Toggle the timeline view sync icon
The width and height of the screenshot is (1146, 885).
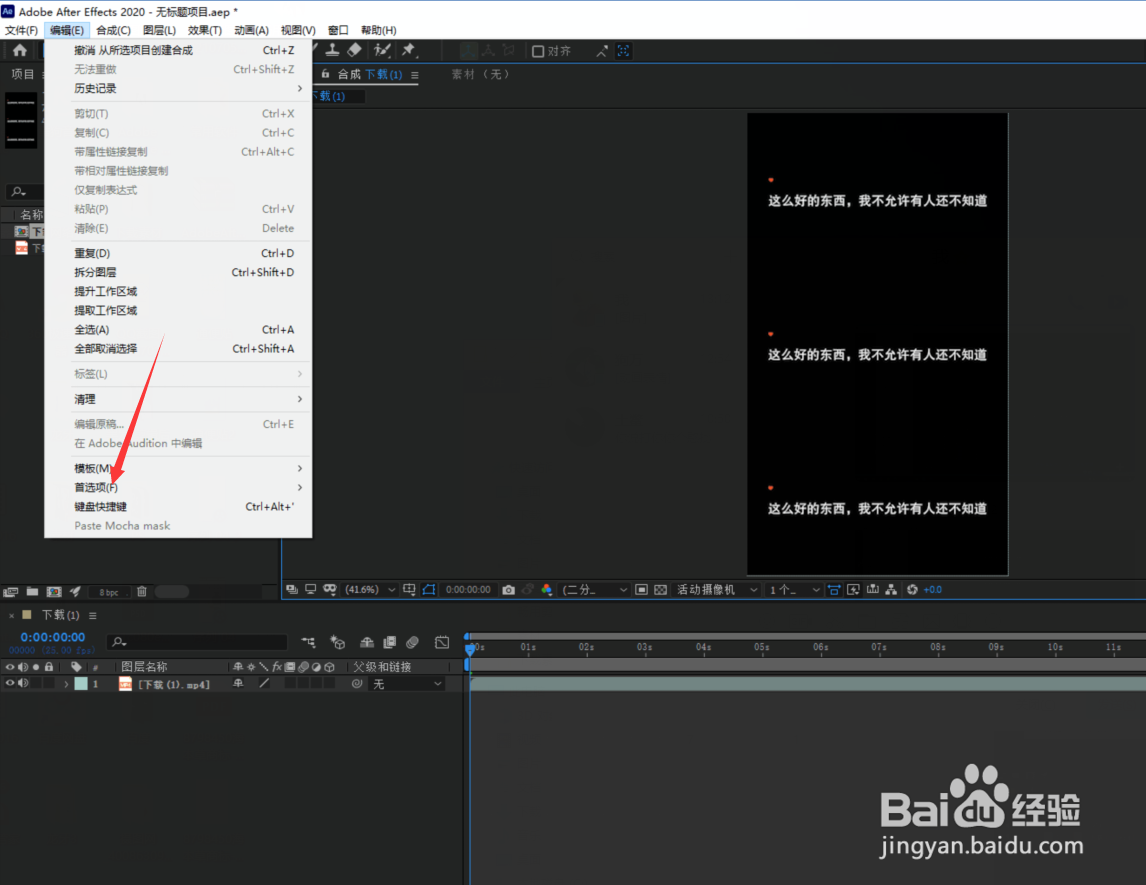pos(873,590)
